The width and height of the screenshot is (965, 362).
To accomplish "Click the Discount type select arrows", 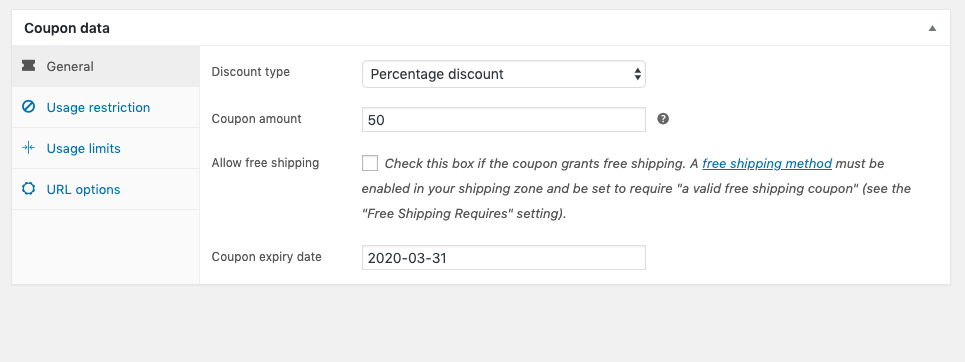I will click(638, 74).
